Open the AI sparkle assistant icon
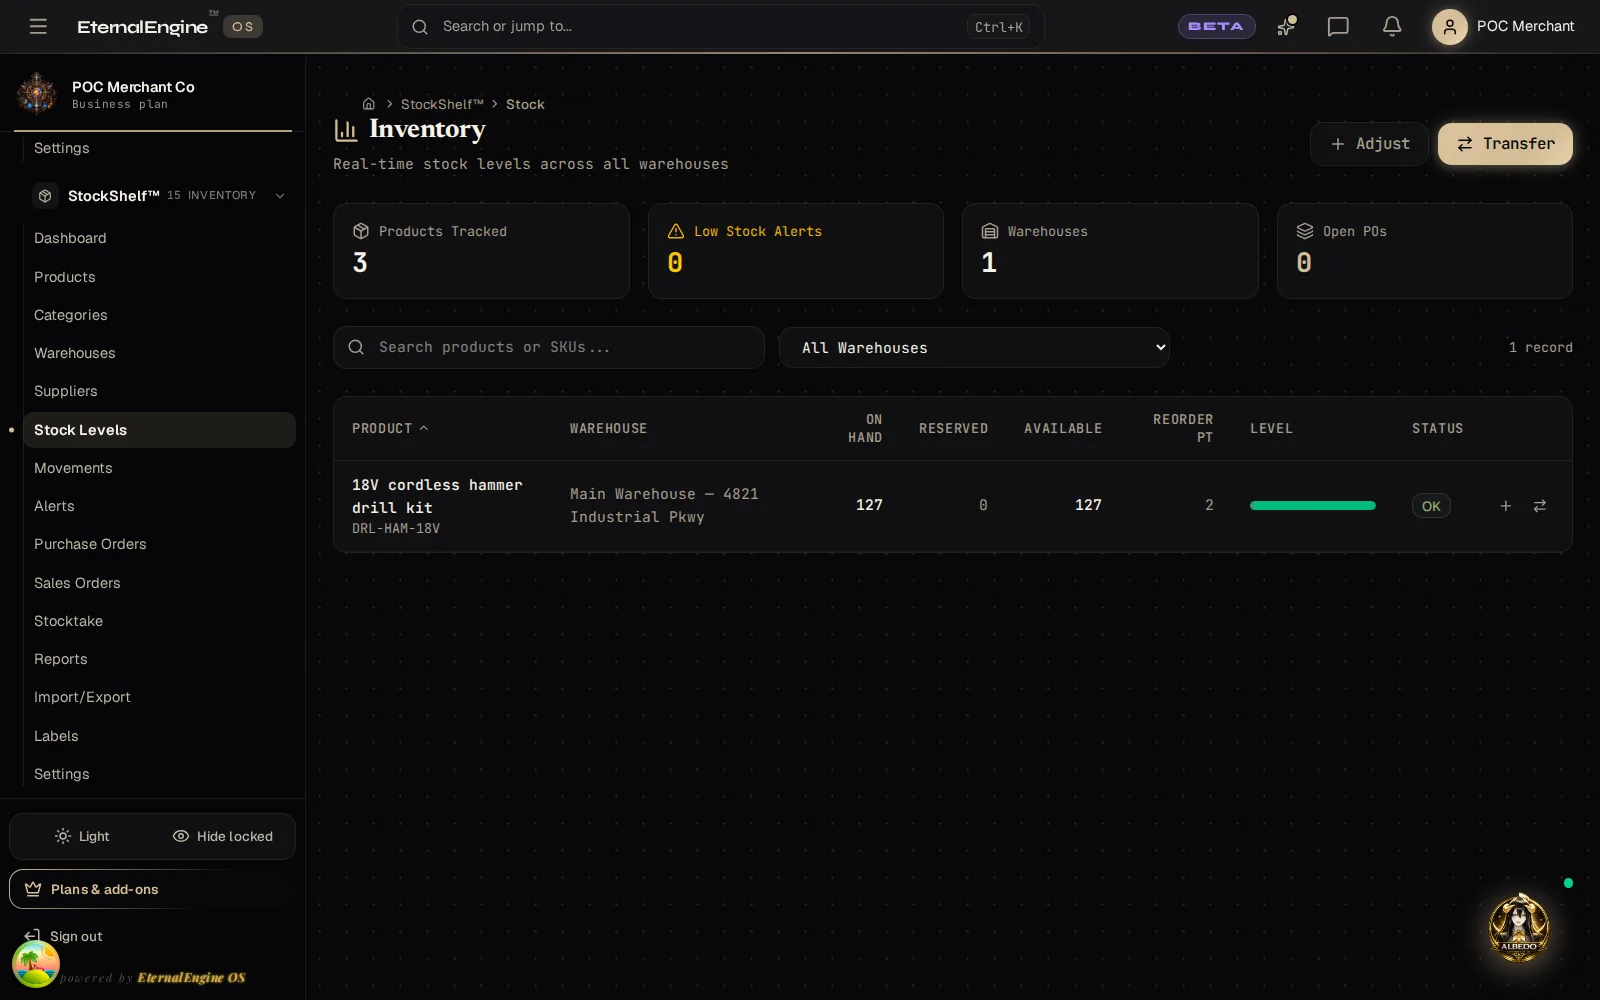1600x1000 pixels. (1286, 26)
